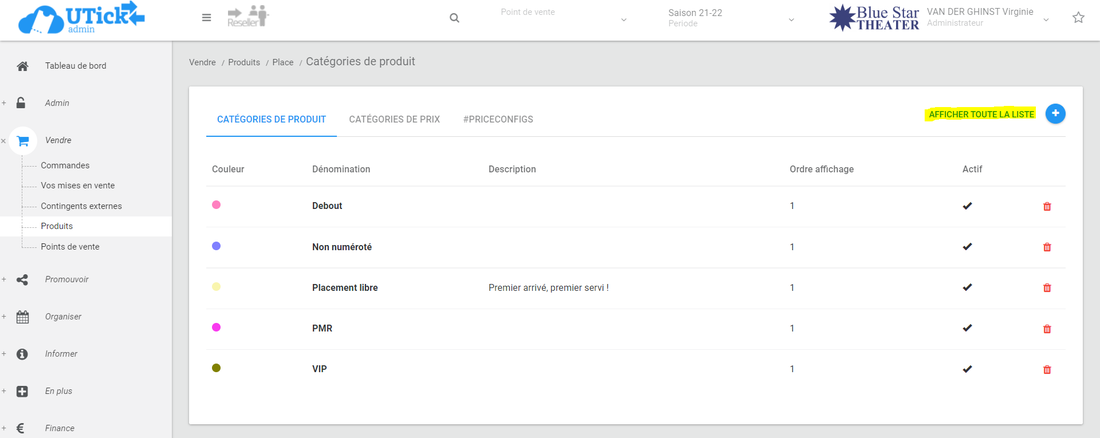Remove PMR category using trash icon
Screen dimensions: 1100x438
point(1047,329)
